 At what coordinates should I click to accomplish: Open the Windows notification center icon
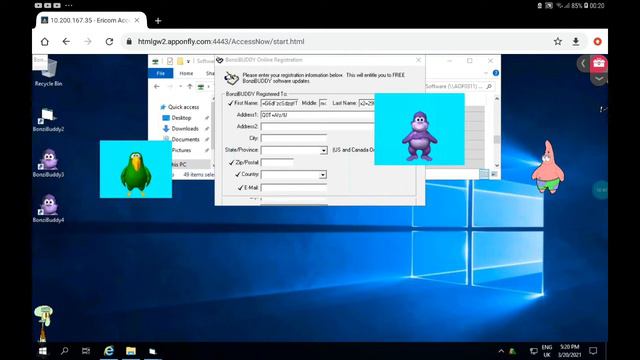tap(593, 351)
